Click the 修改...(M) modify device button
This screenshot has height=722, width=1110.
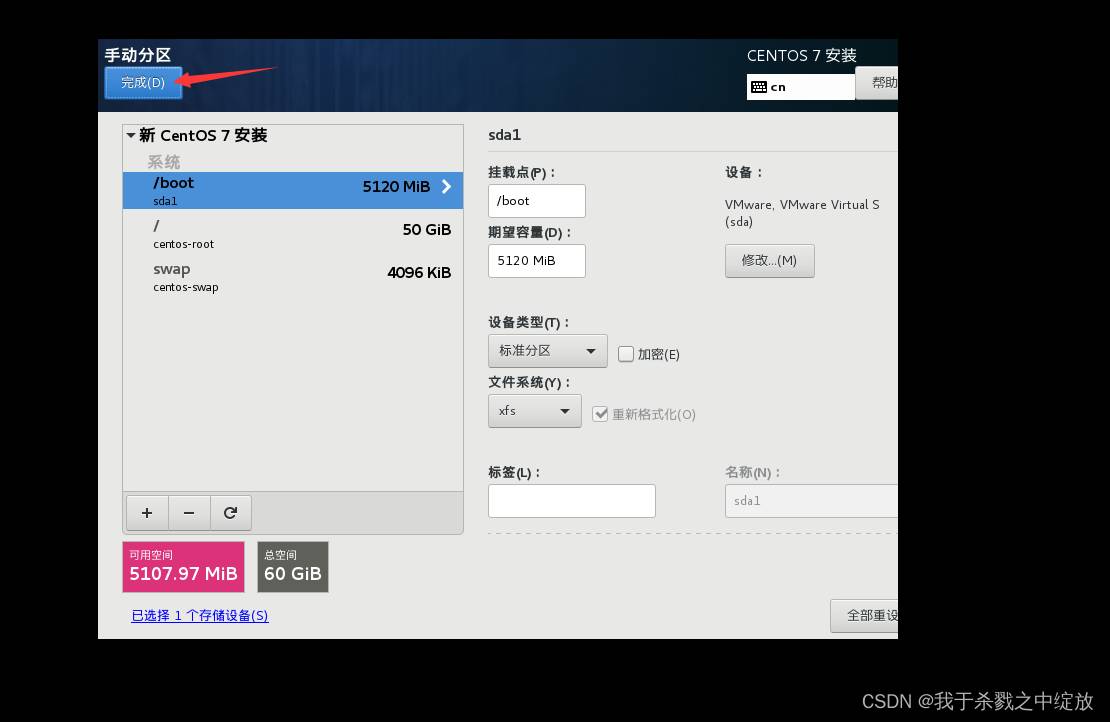click(769, 261)
